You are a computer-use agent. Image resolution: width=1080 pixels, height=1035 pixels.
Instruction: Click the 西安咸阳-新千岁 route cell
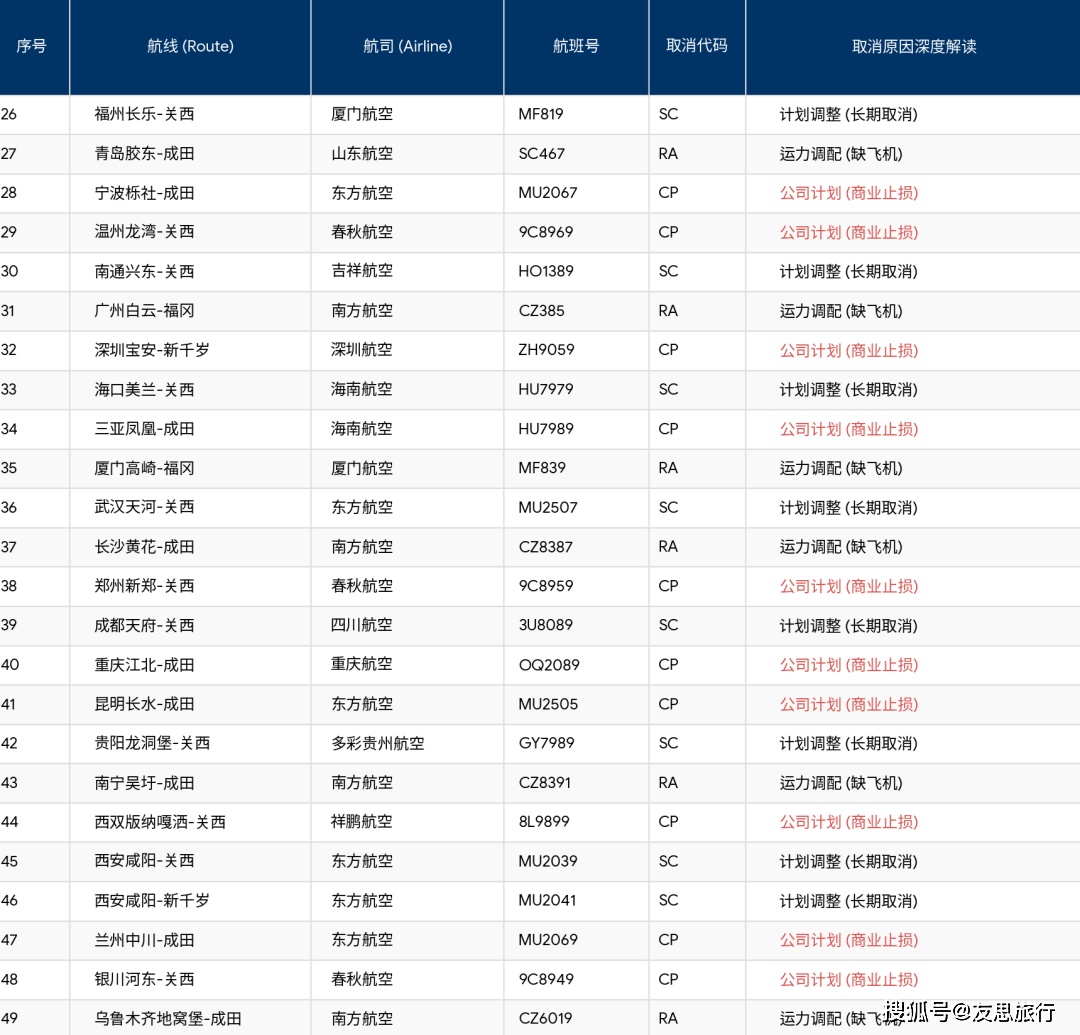coord(152,901)
